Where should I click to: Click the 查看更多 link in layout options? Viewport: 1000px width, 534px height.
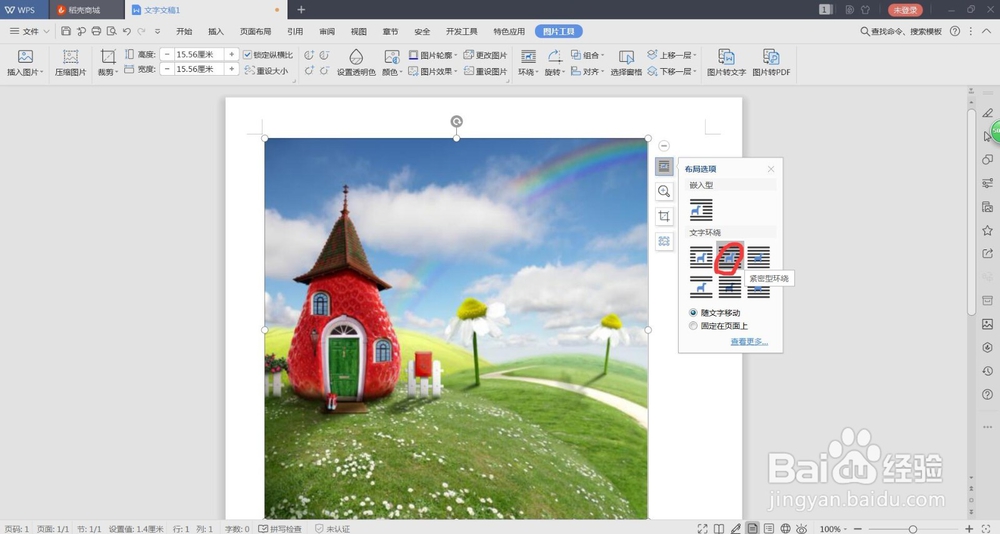749,341
